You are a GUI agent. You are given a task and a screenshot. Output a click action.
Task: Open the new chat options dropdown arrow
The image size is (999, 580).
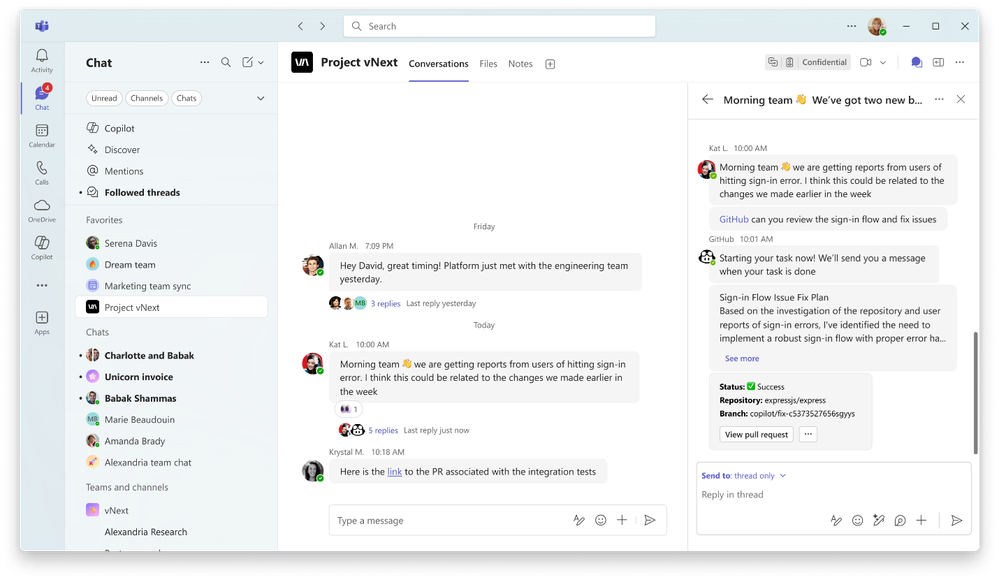coord(261,62)
